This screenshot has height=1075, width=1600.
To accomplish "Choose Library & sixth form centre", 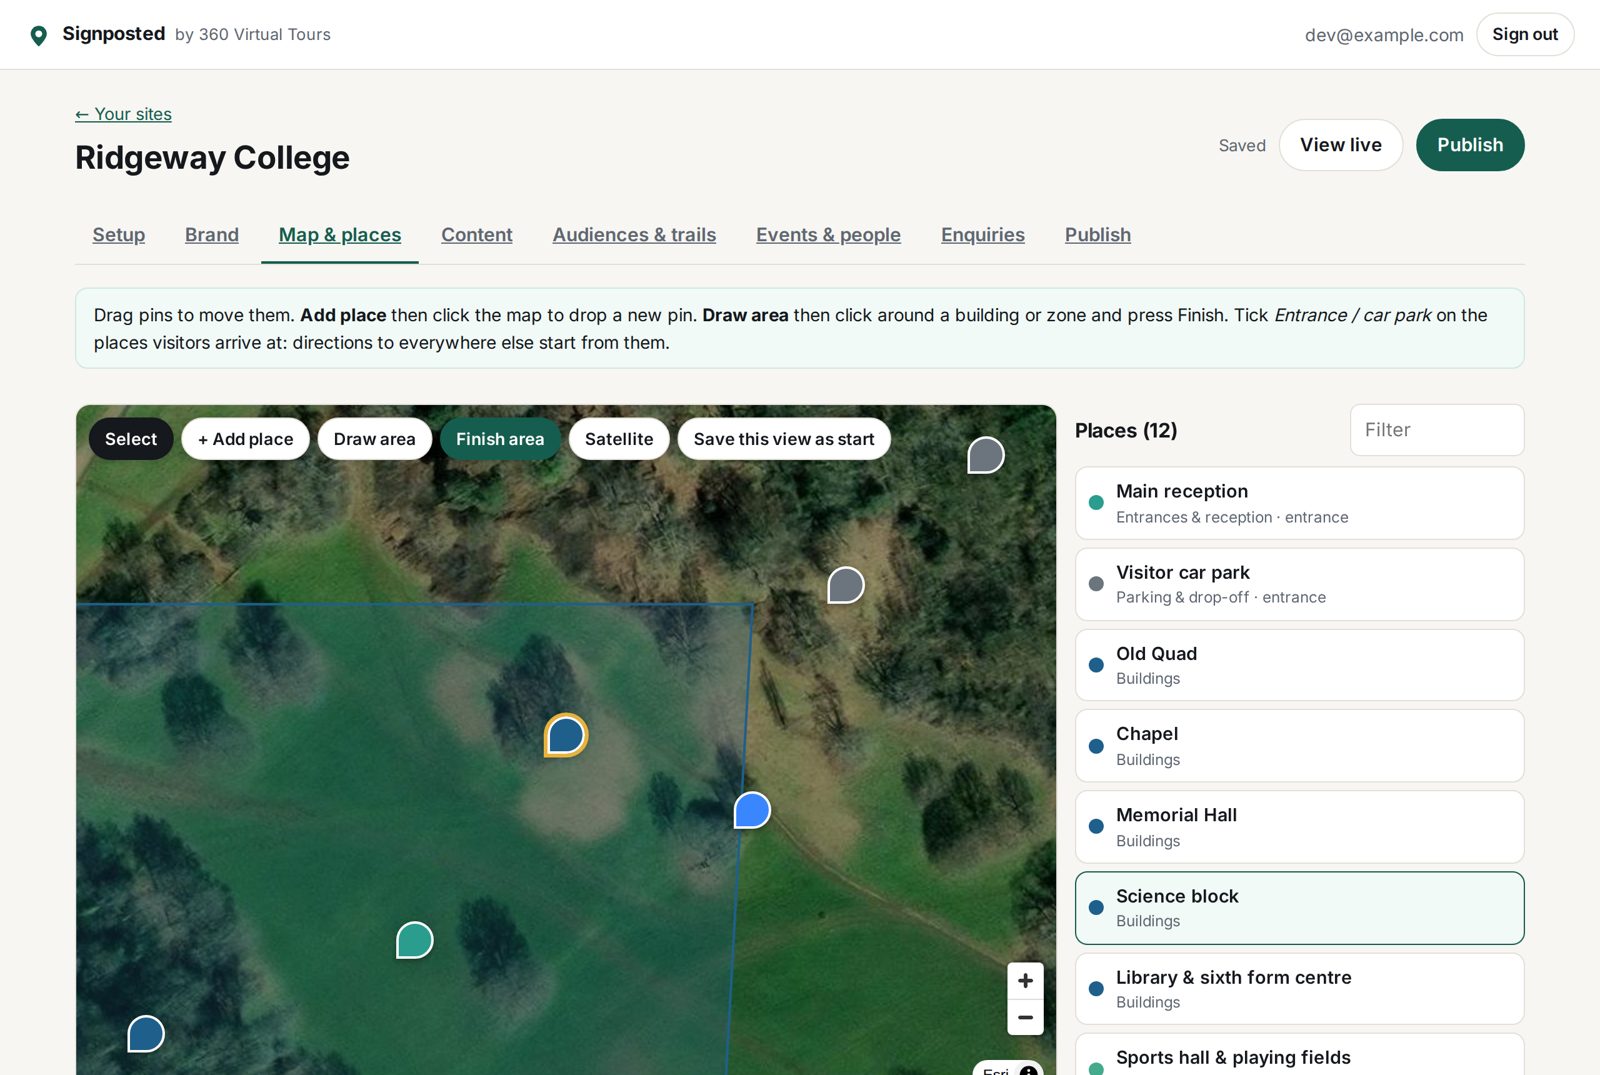I will [x=1300, y=989].
